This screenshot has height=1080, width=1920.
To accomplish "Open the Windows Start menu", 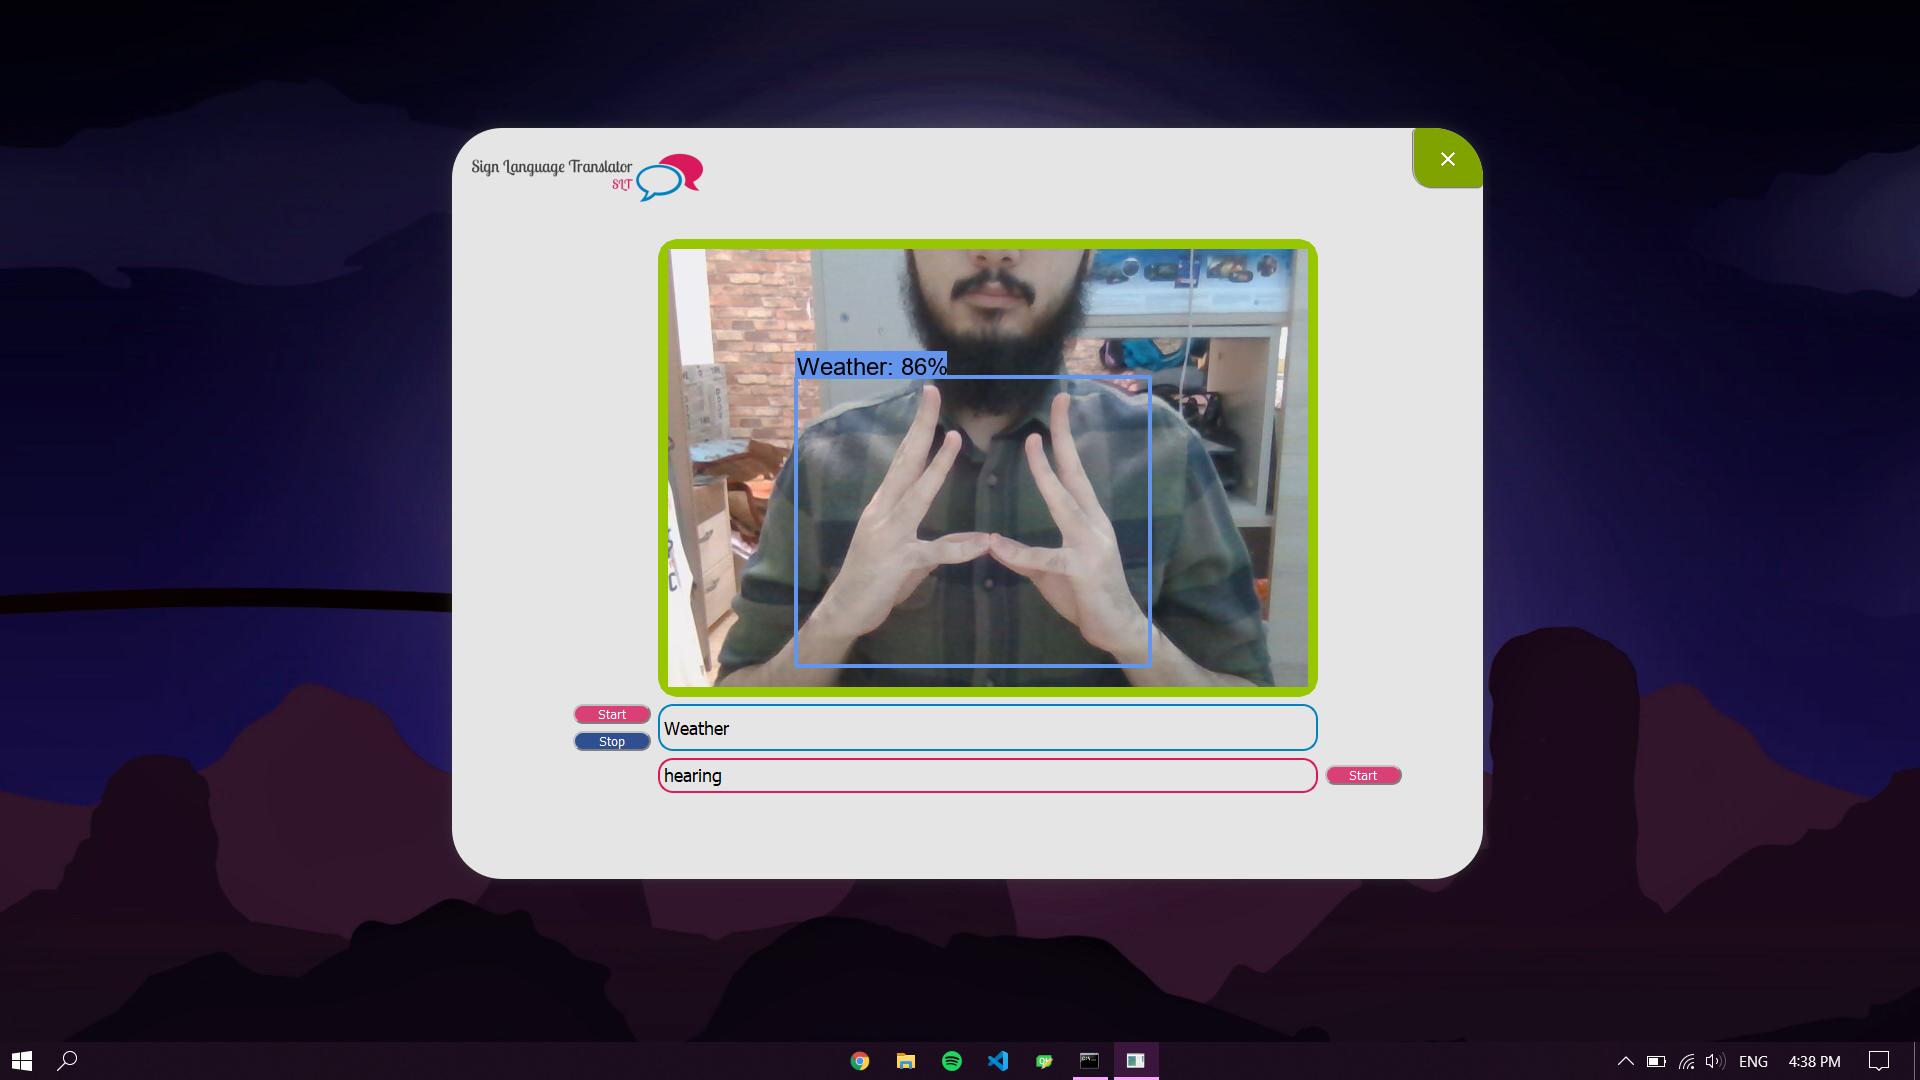I will click(x=20, y=1060).
